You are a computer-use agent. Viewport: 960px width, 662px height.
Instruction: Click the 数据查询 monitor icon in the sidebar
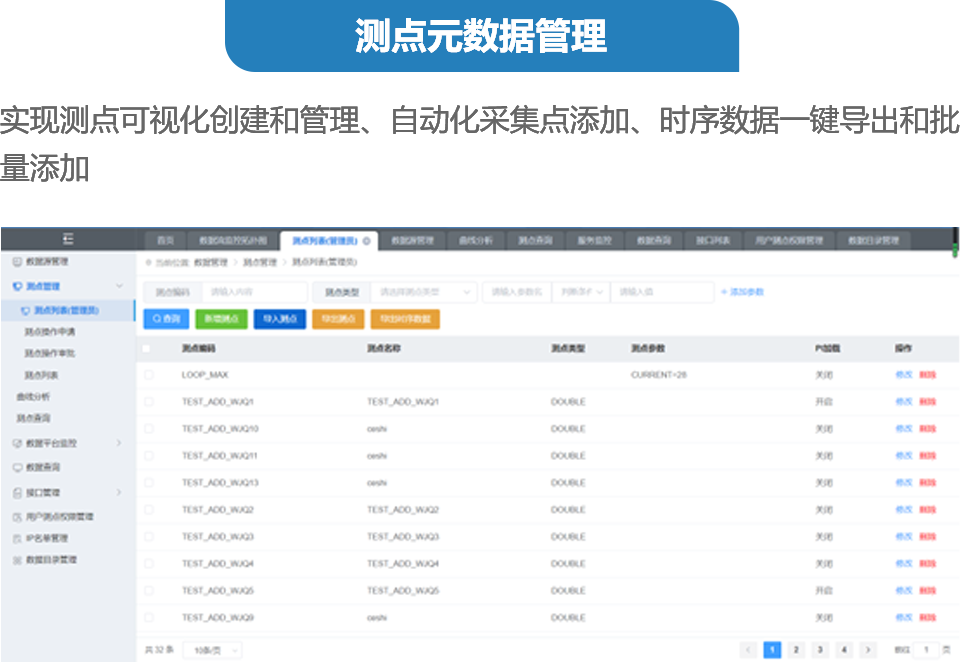(x=17, y=467)
